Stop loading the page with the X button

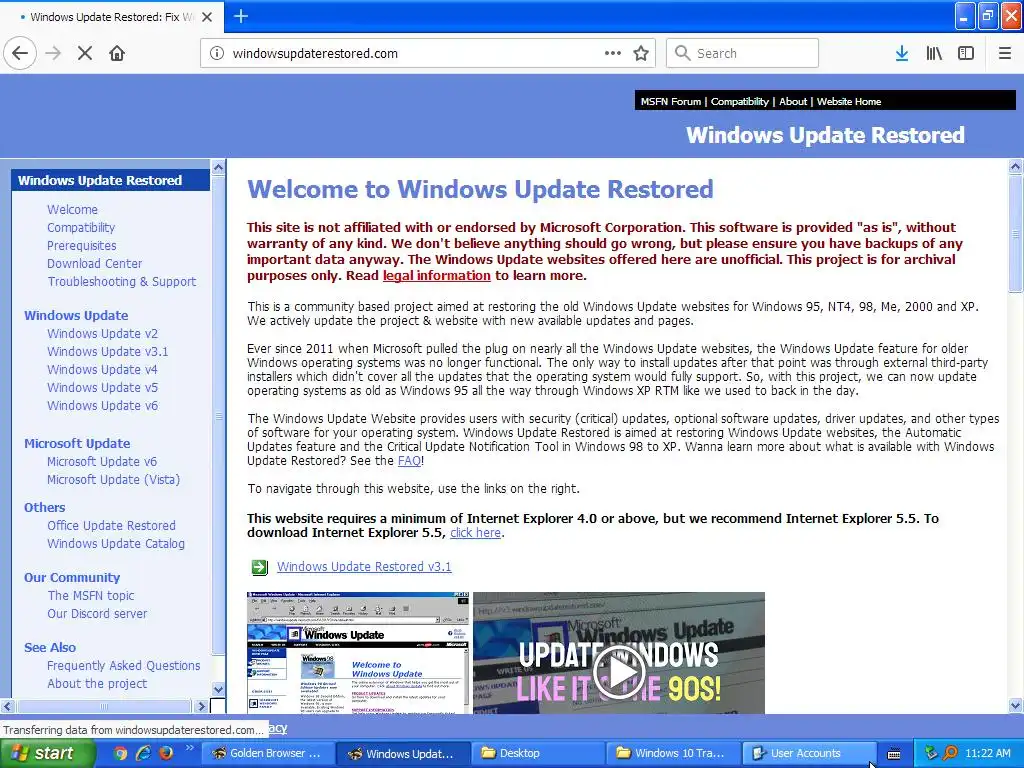[85, 54]
